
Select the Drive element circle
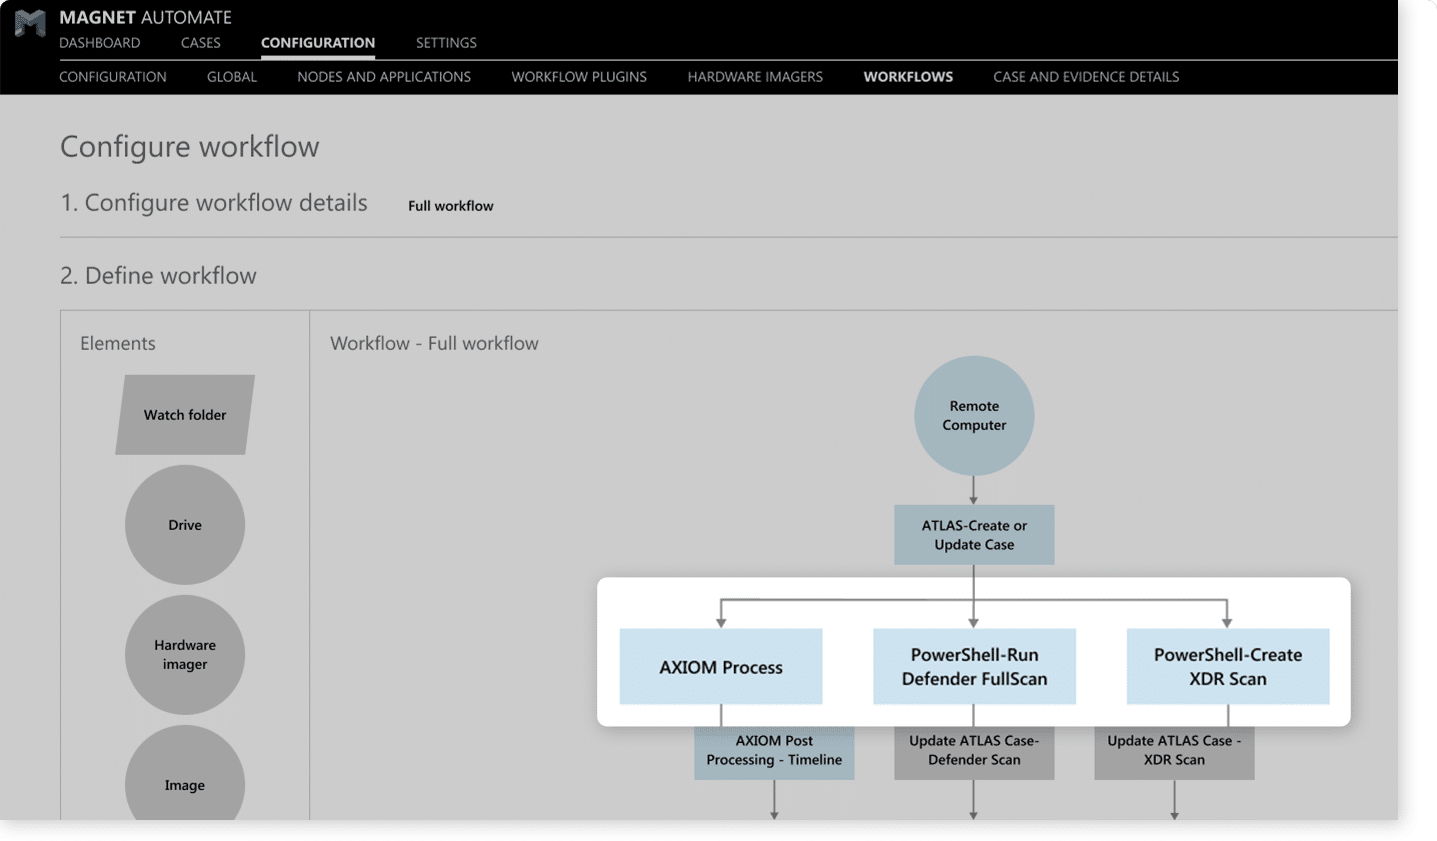(185, 525)
